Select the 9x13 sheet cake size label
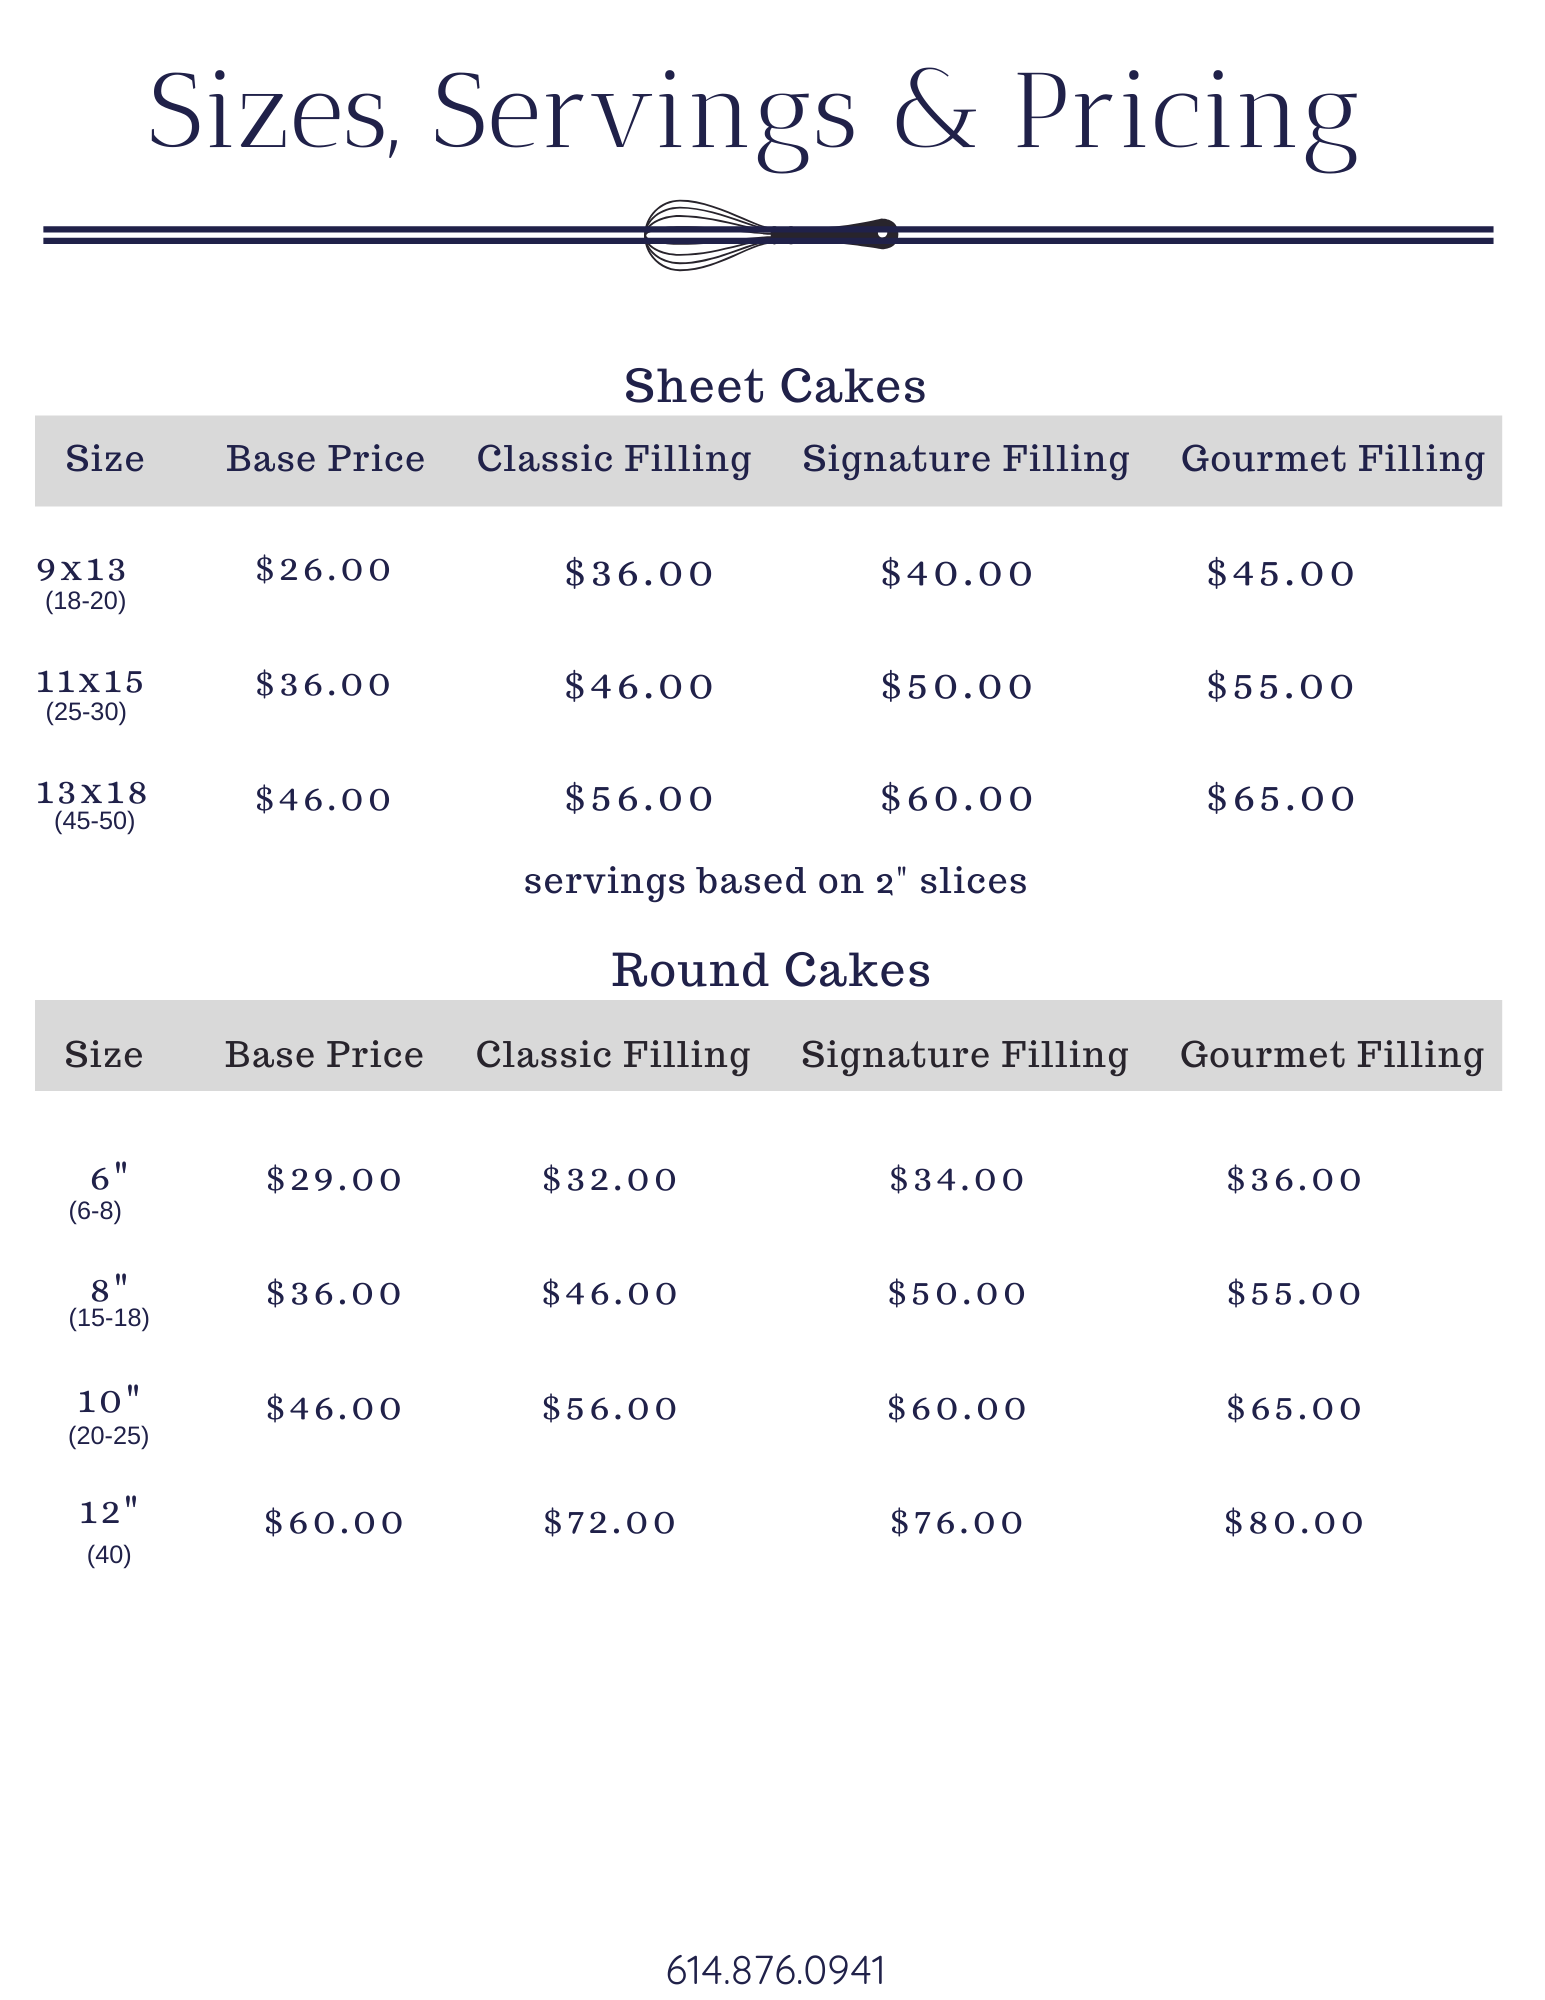 (x=82, y=570)
